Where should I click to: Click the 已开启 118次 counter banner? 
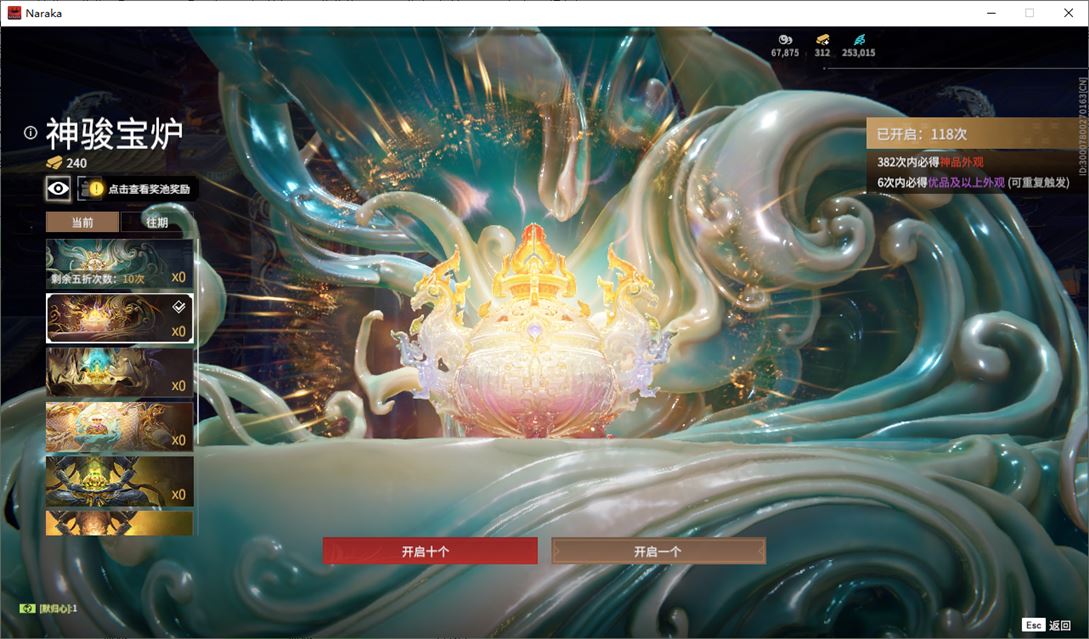974,133
